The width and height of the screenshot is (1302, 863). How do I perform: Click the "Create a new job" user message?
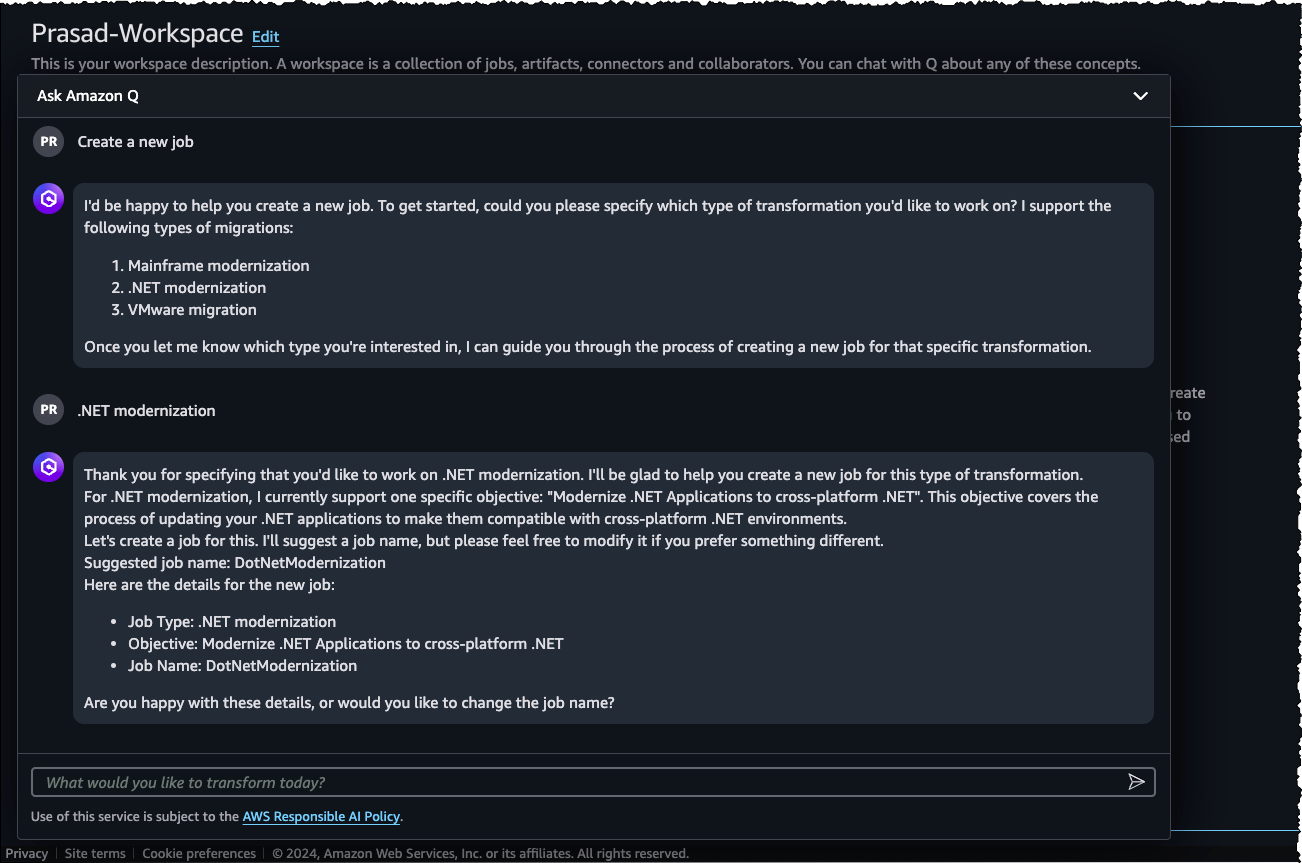click(x=136, y=142)
